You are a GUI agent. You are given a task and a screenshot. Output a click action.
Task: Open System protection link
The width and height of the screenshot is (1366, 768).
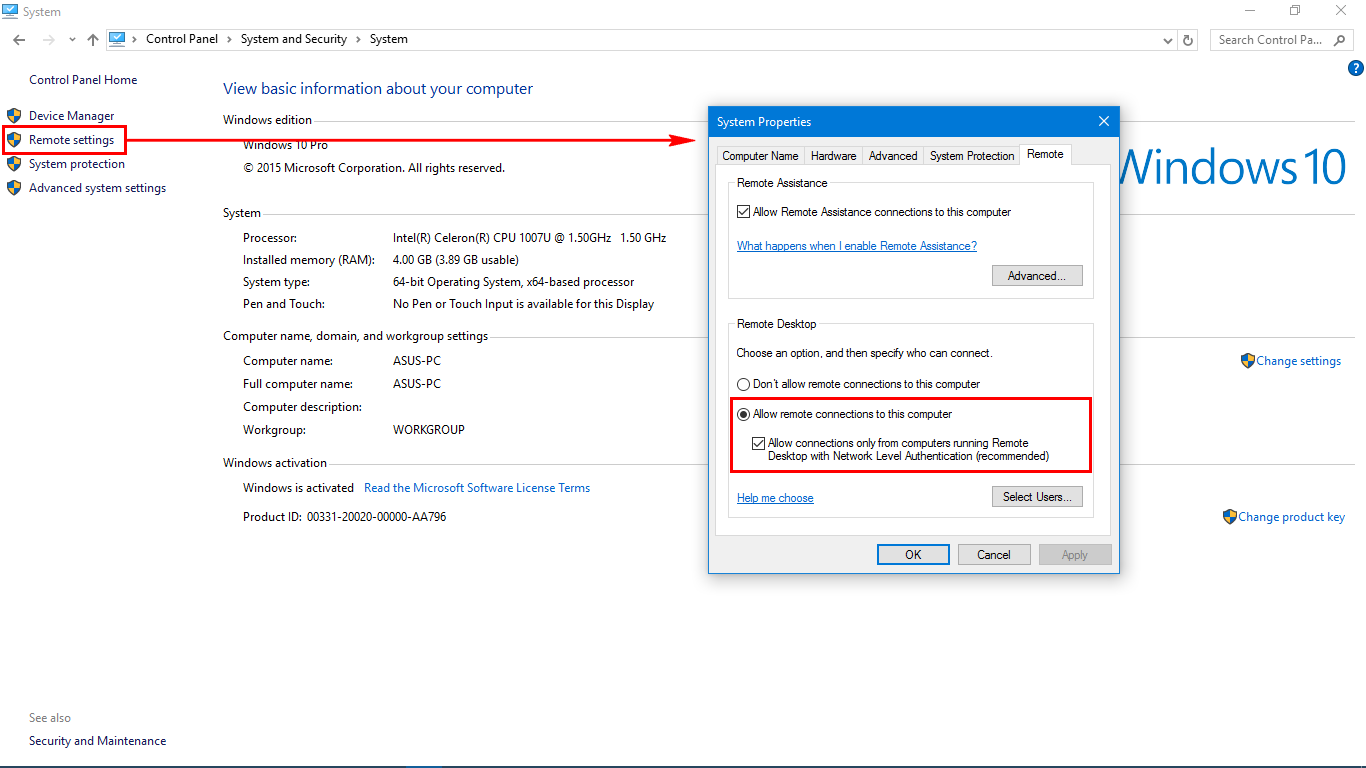(x=77, y=164)
